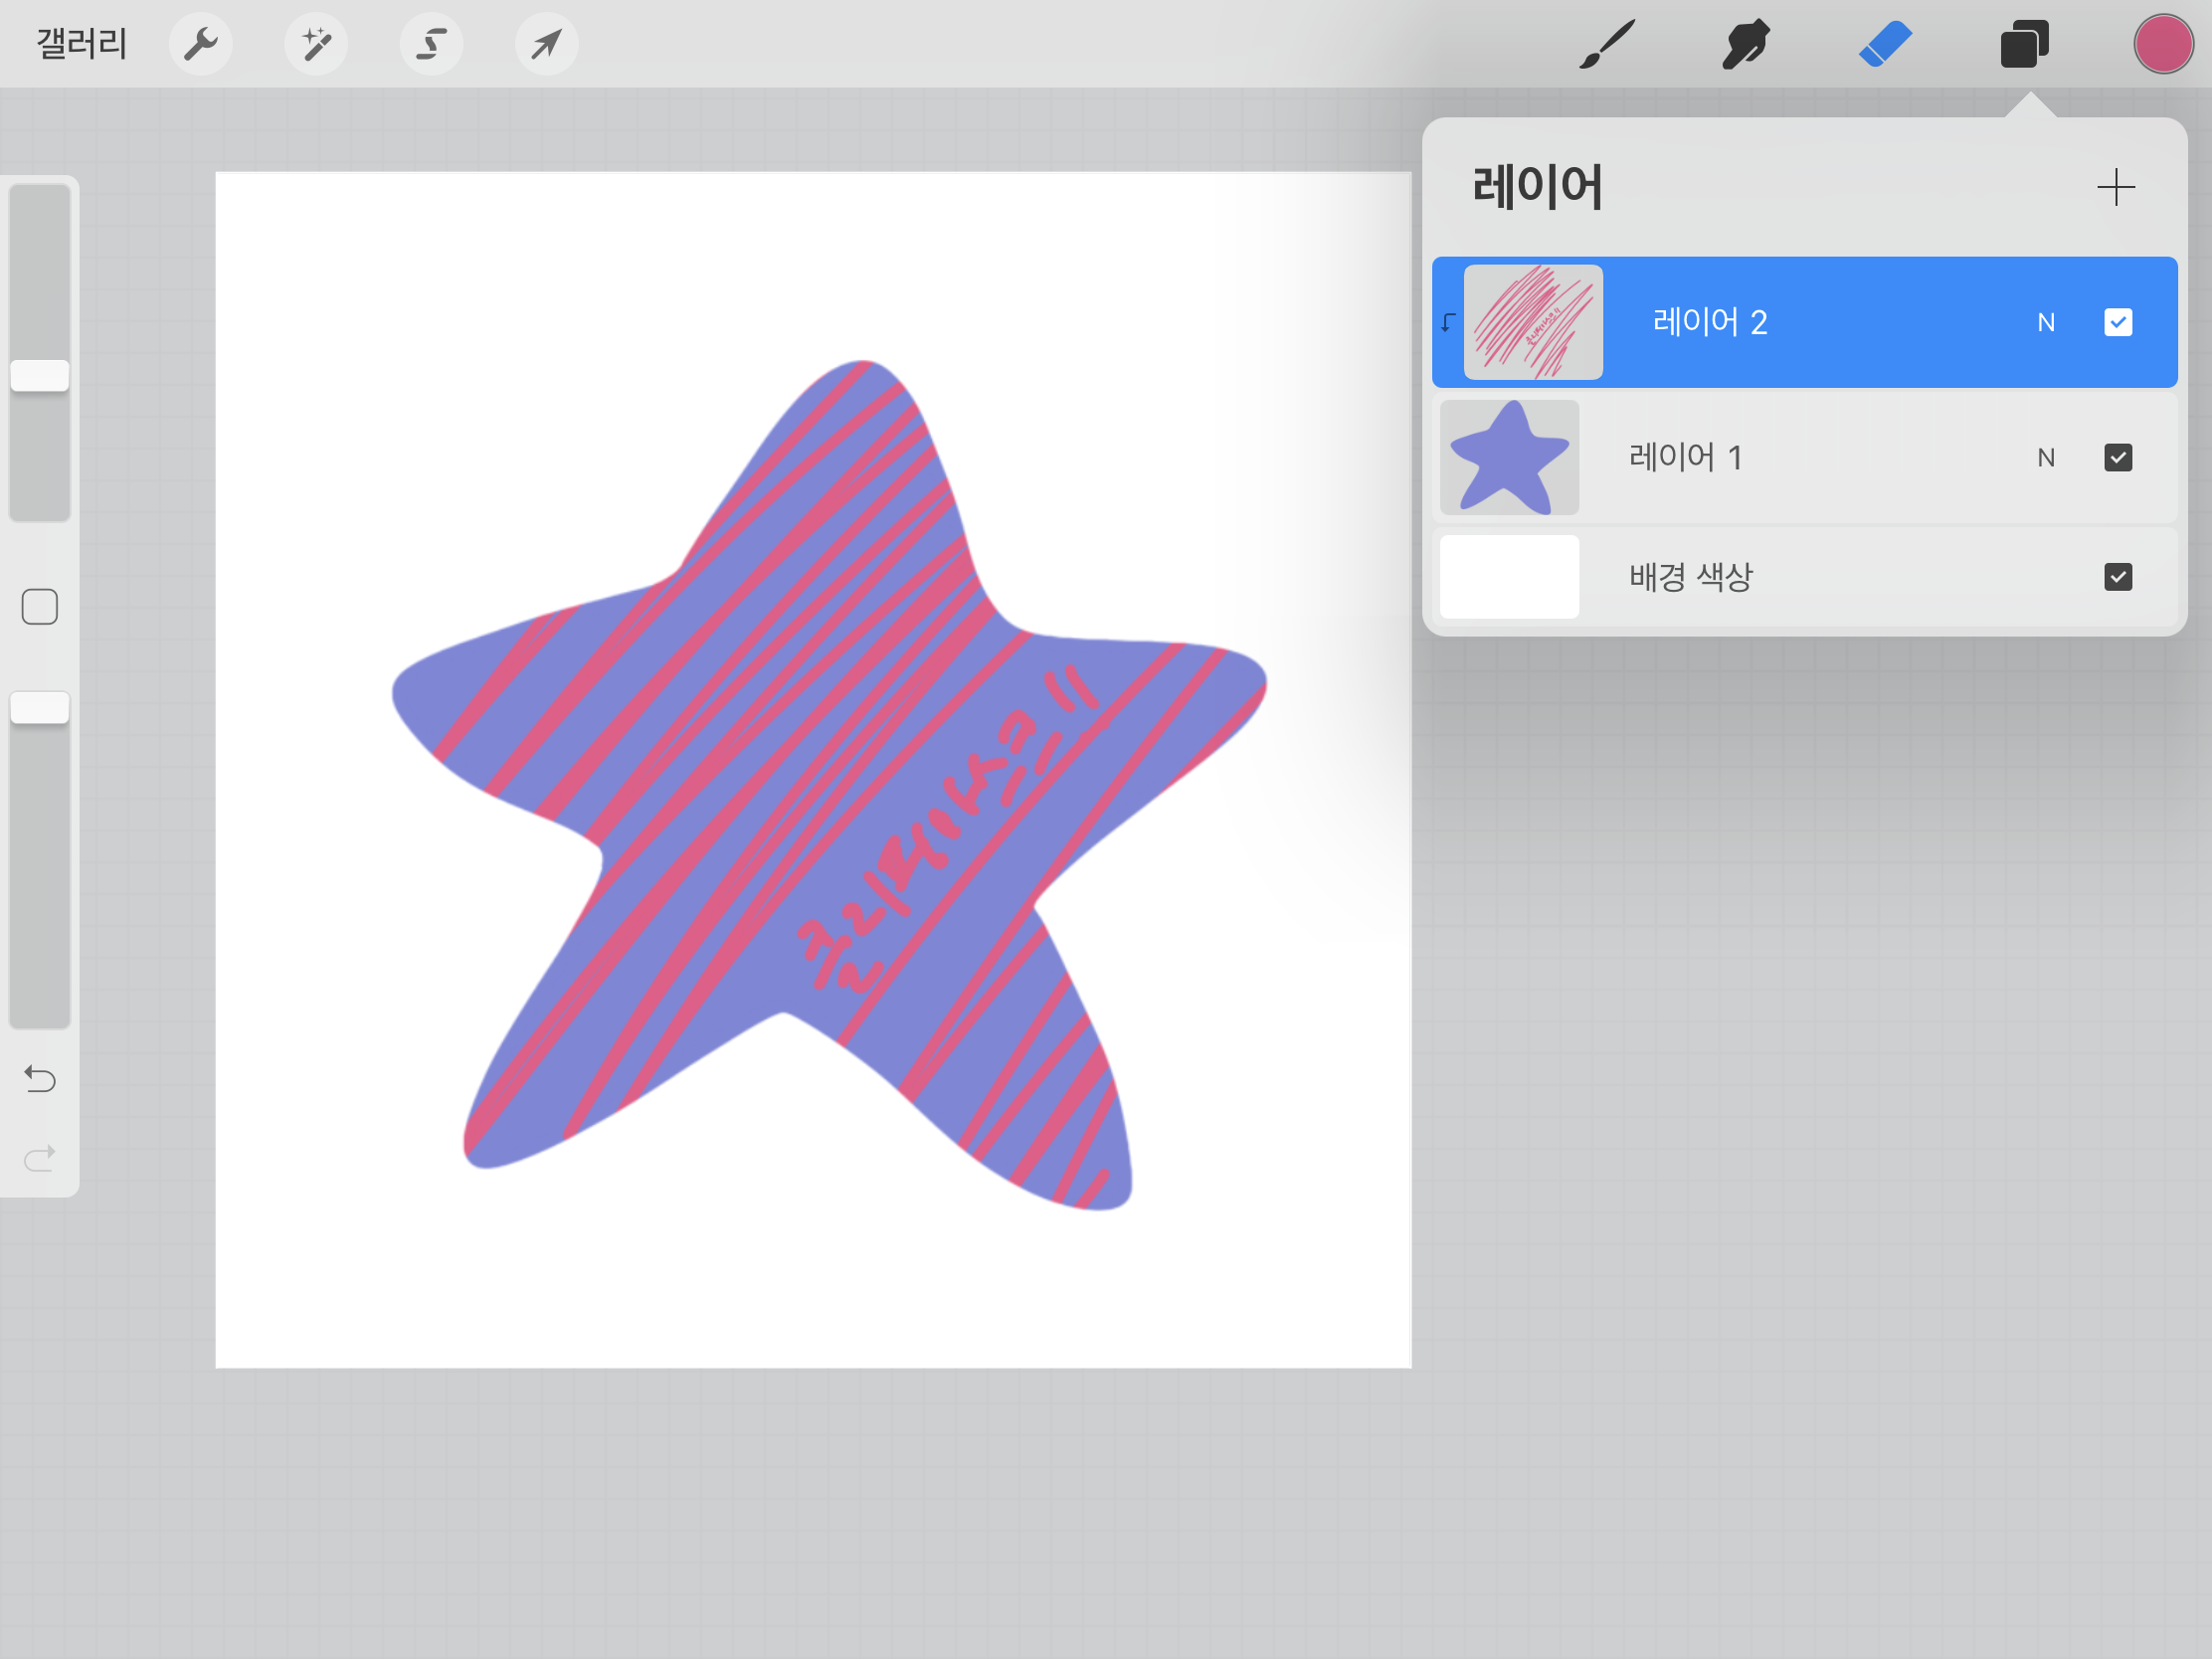
Task: Open blend mode N for 레이어 2
Action: [2045, 322]
